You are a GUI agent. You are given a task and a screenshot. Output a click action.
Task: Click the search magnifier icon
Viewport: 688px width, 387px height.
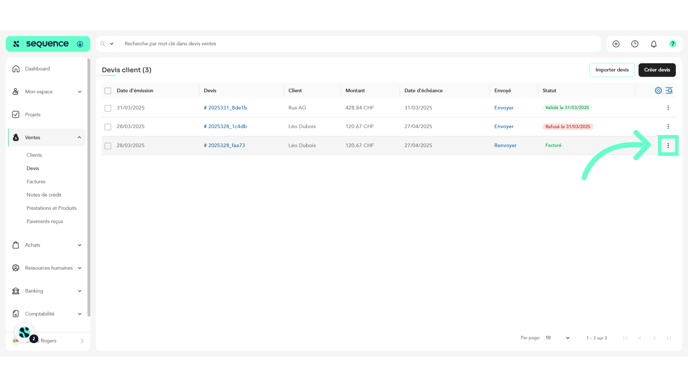tap(103, 44)
